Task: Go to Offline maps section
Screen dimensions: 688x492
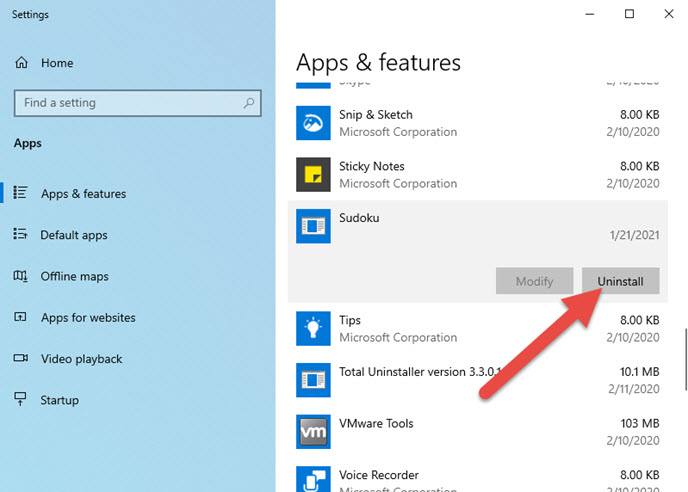Action: (75, 276)
